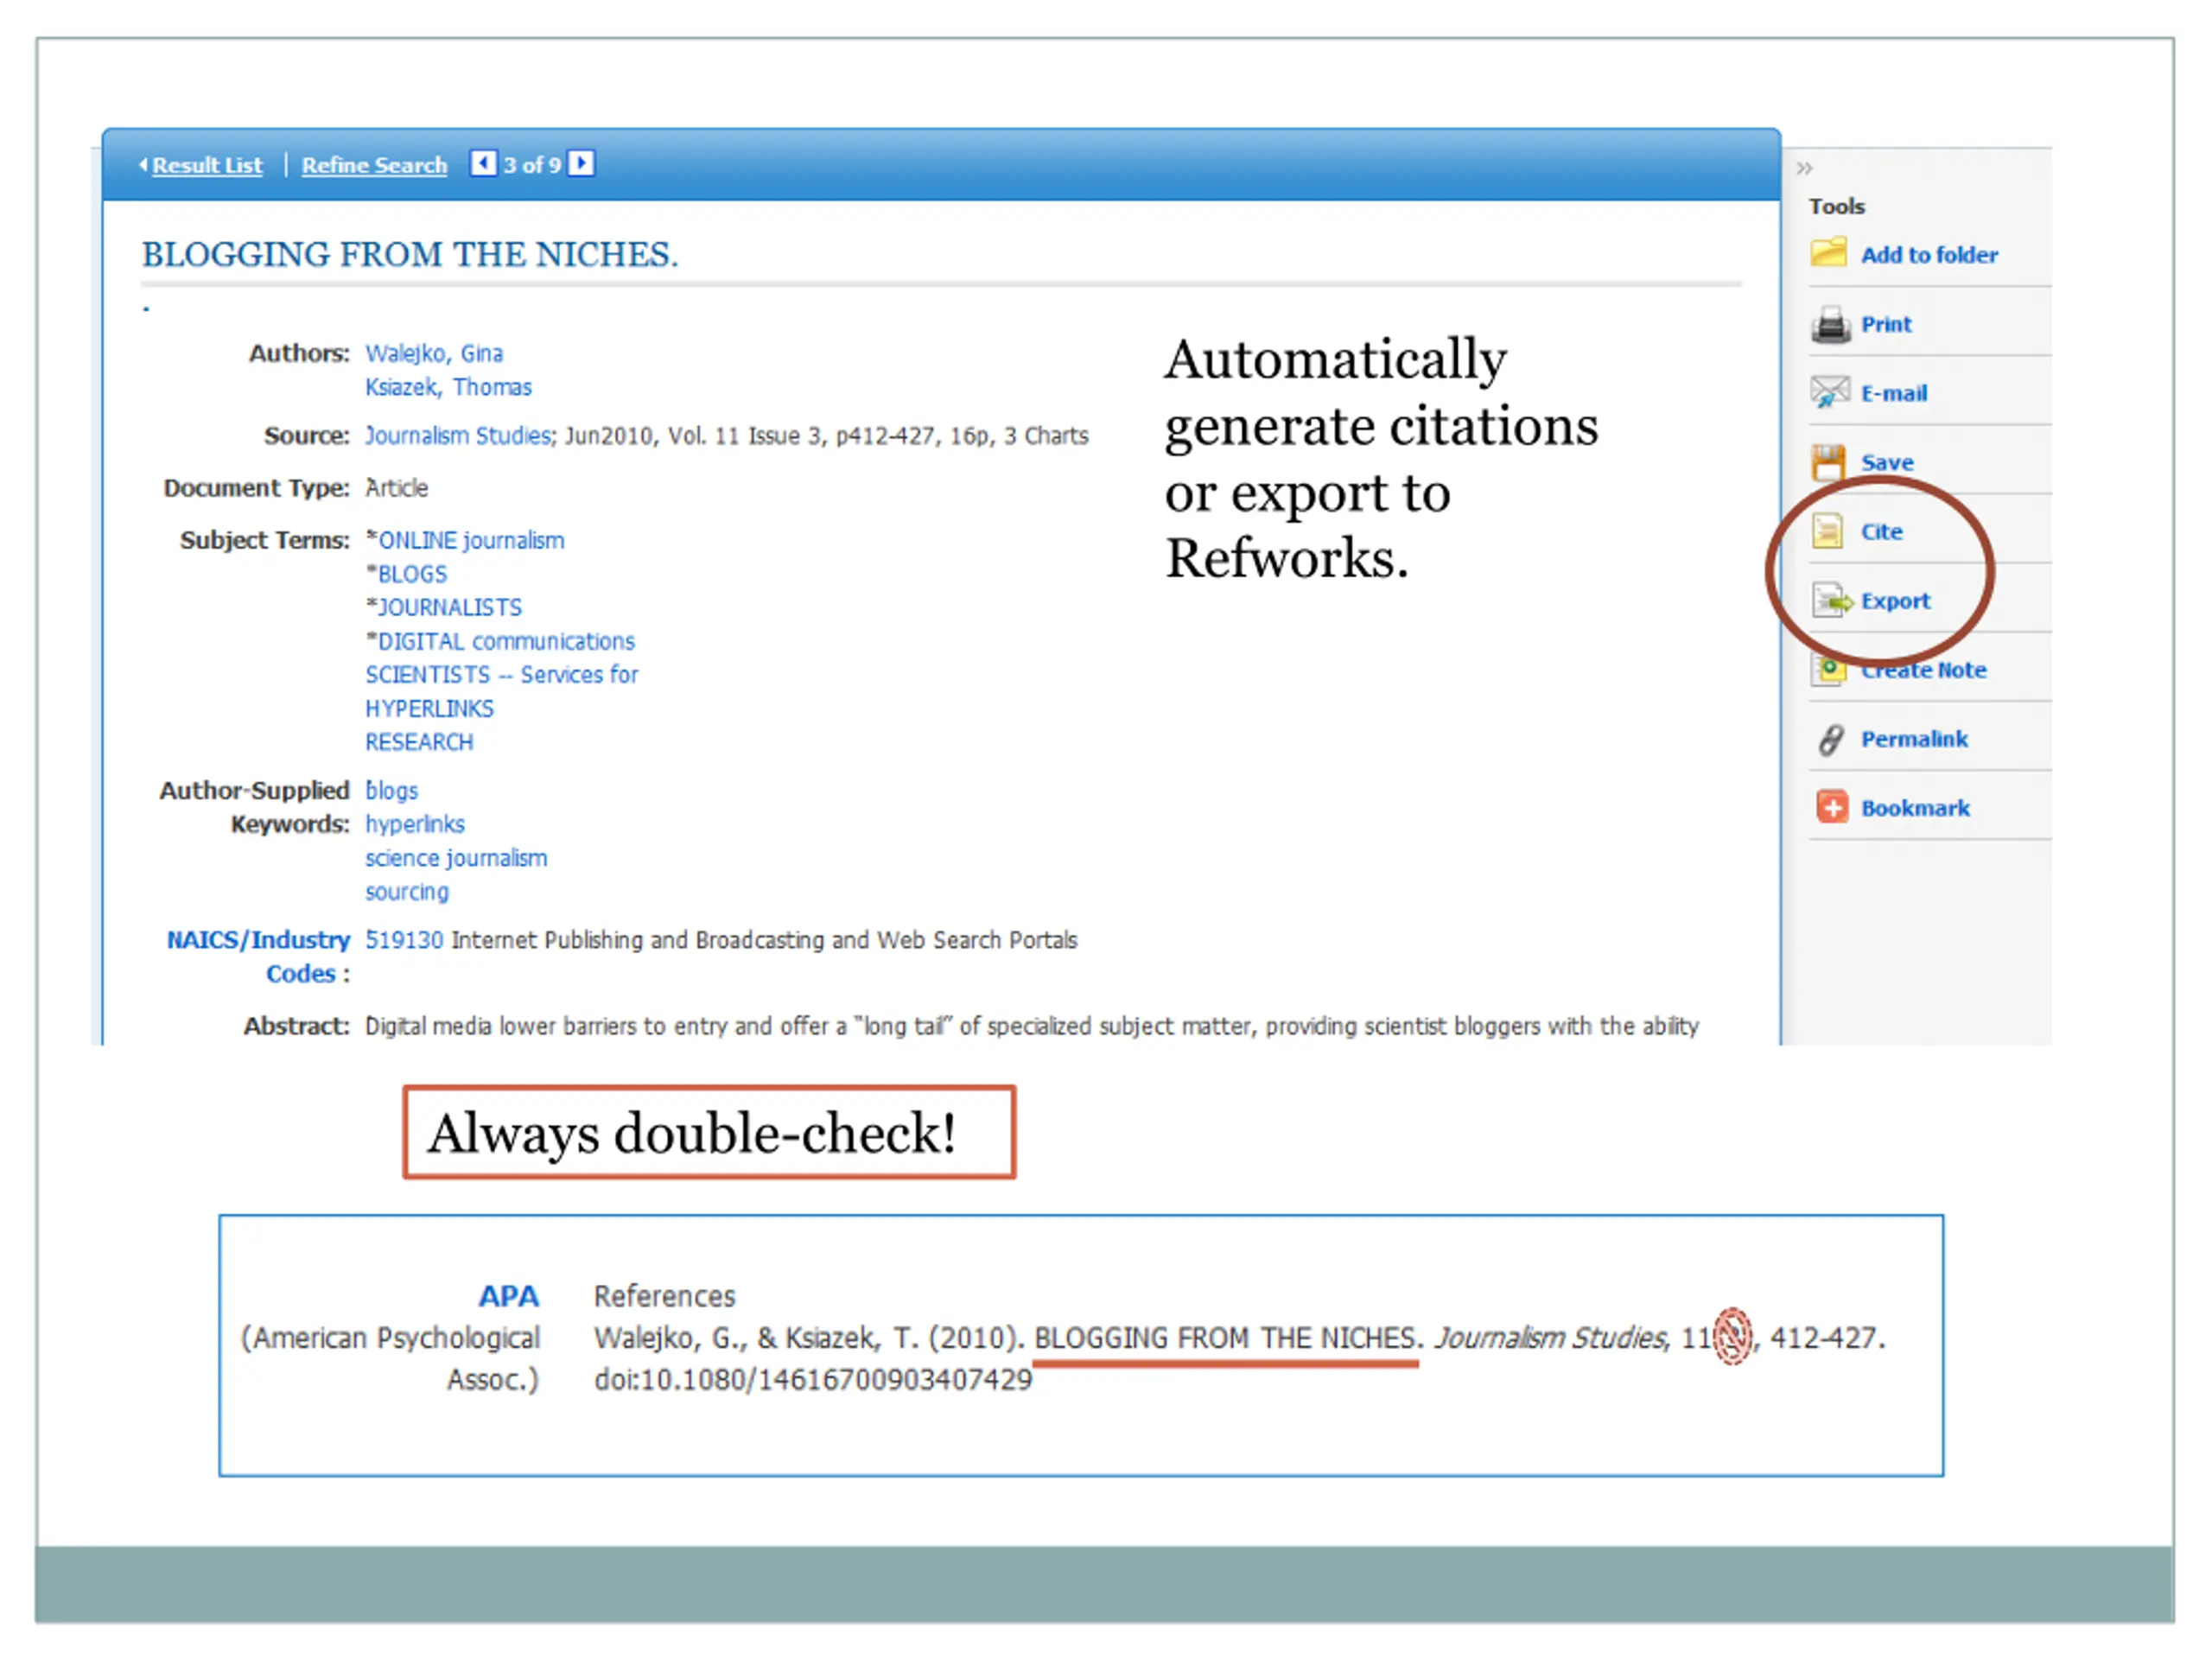
Task: Select the Bookmark text link
Action: pyautogui.click(x=1914, y=808)
